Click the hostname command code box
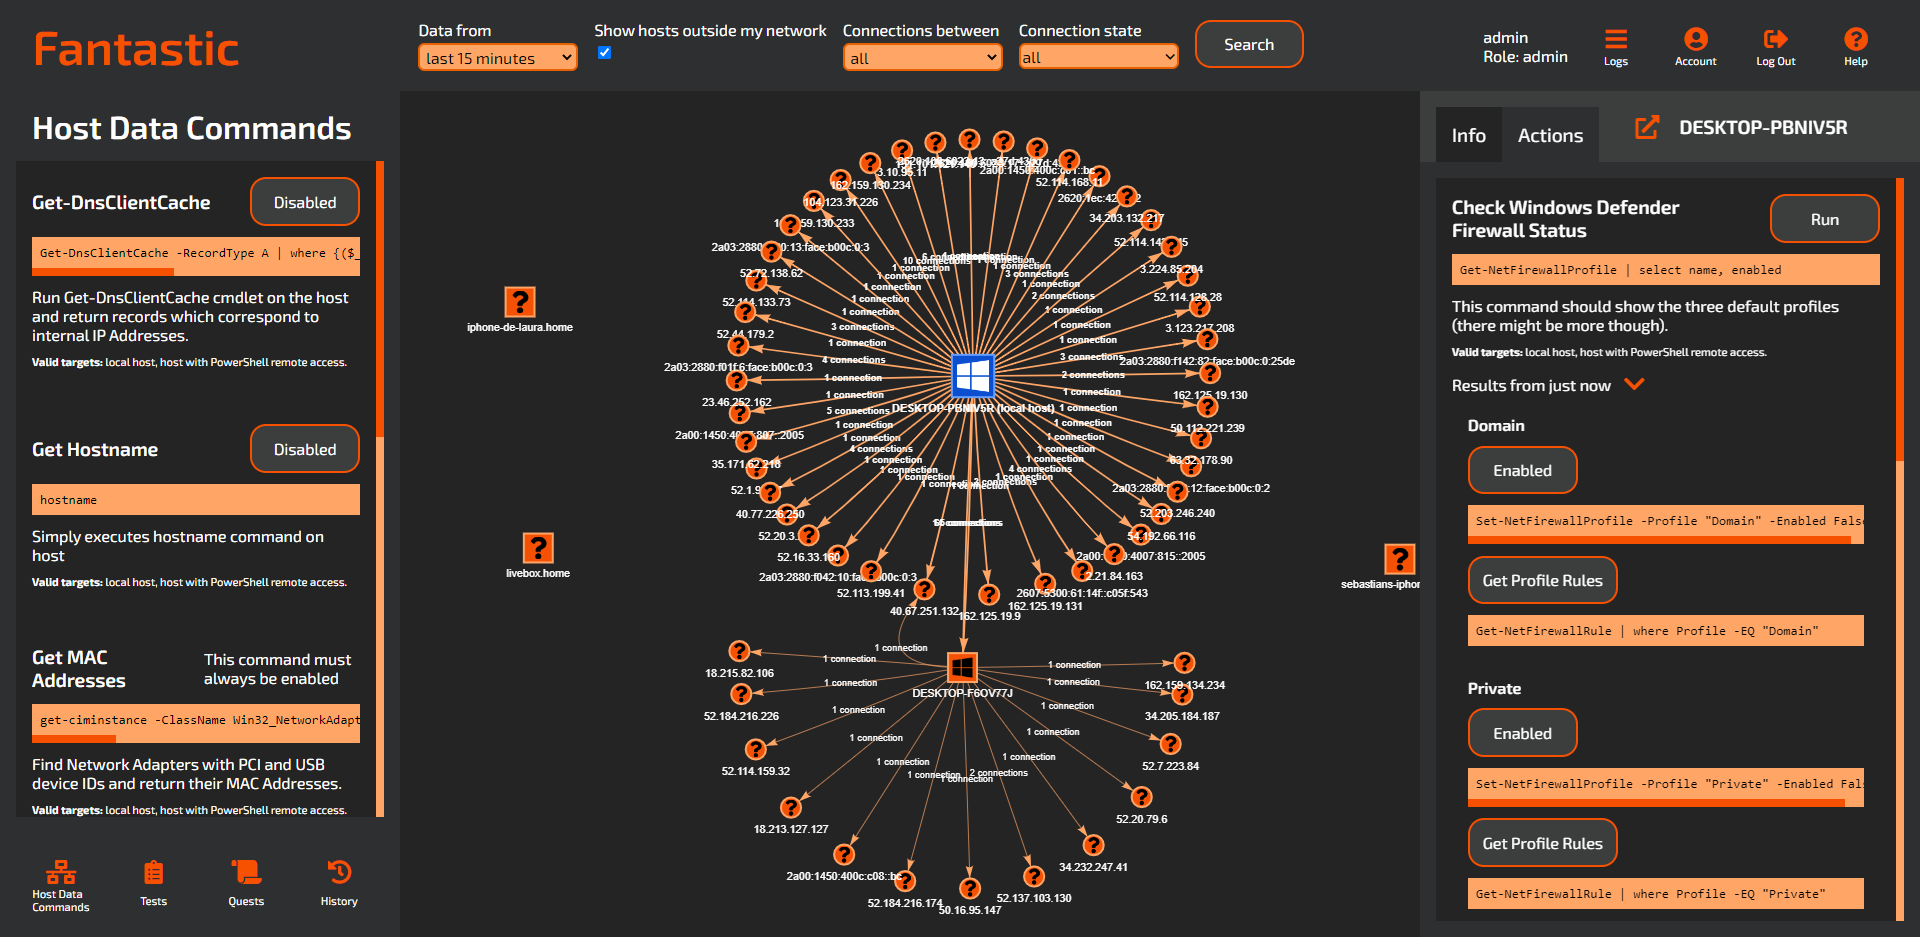Screen dimensions: 1920x937 click(196, 500)
